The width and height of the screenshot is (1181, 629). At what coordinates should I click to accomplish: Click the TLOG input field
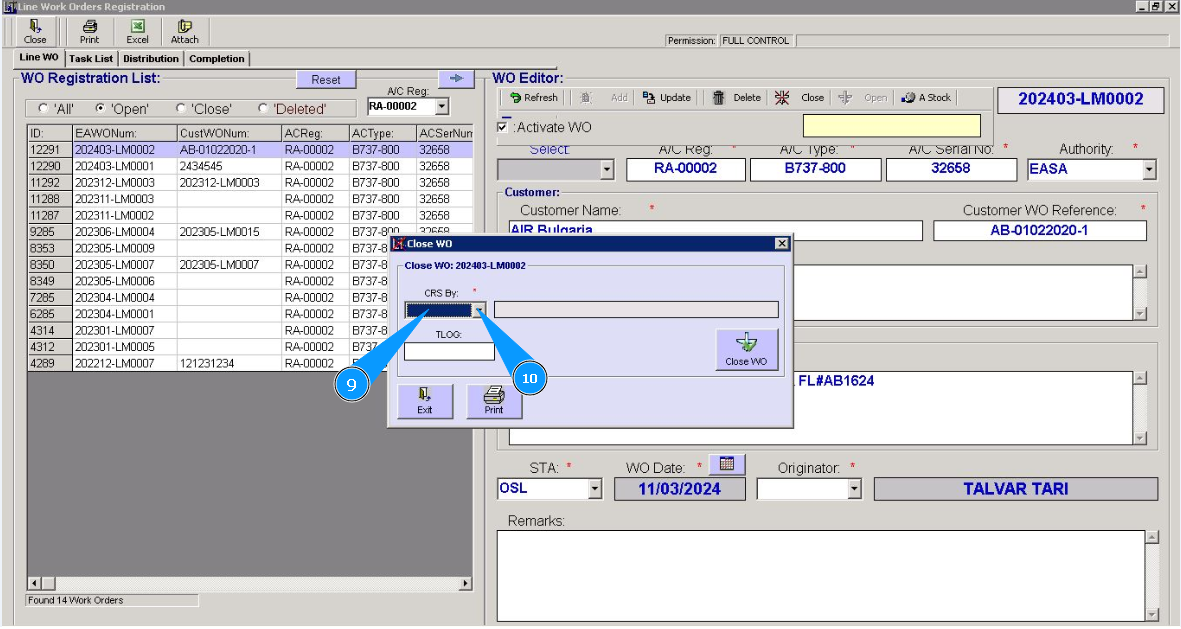(x=449, y=352)
